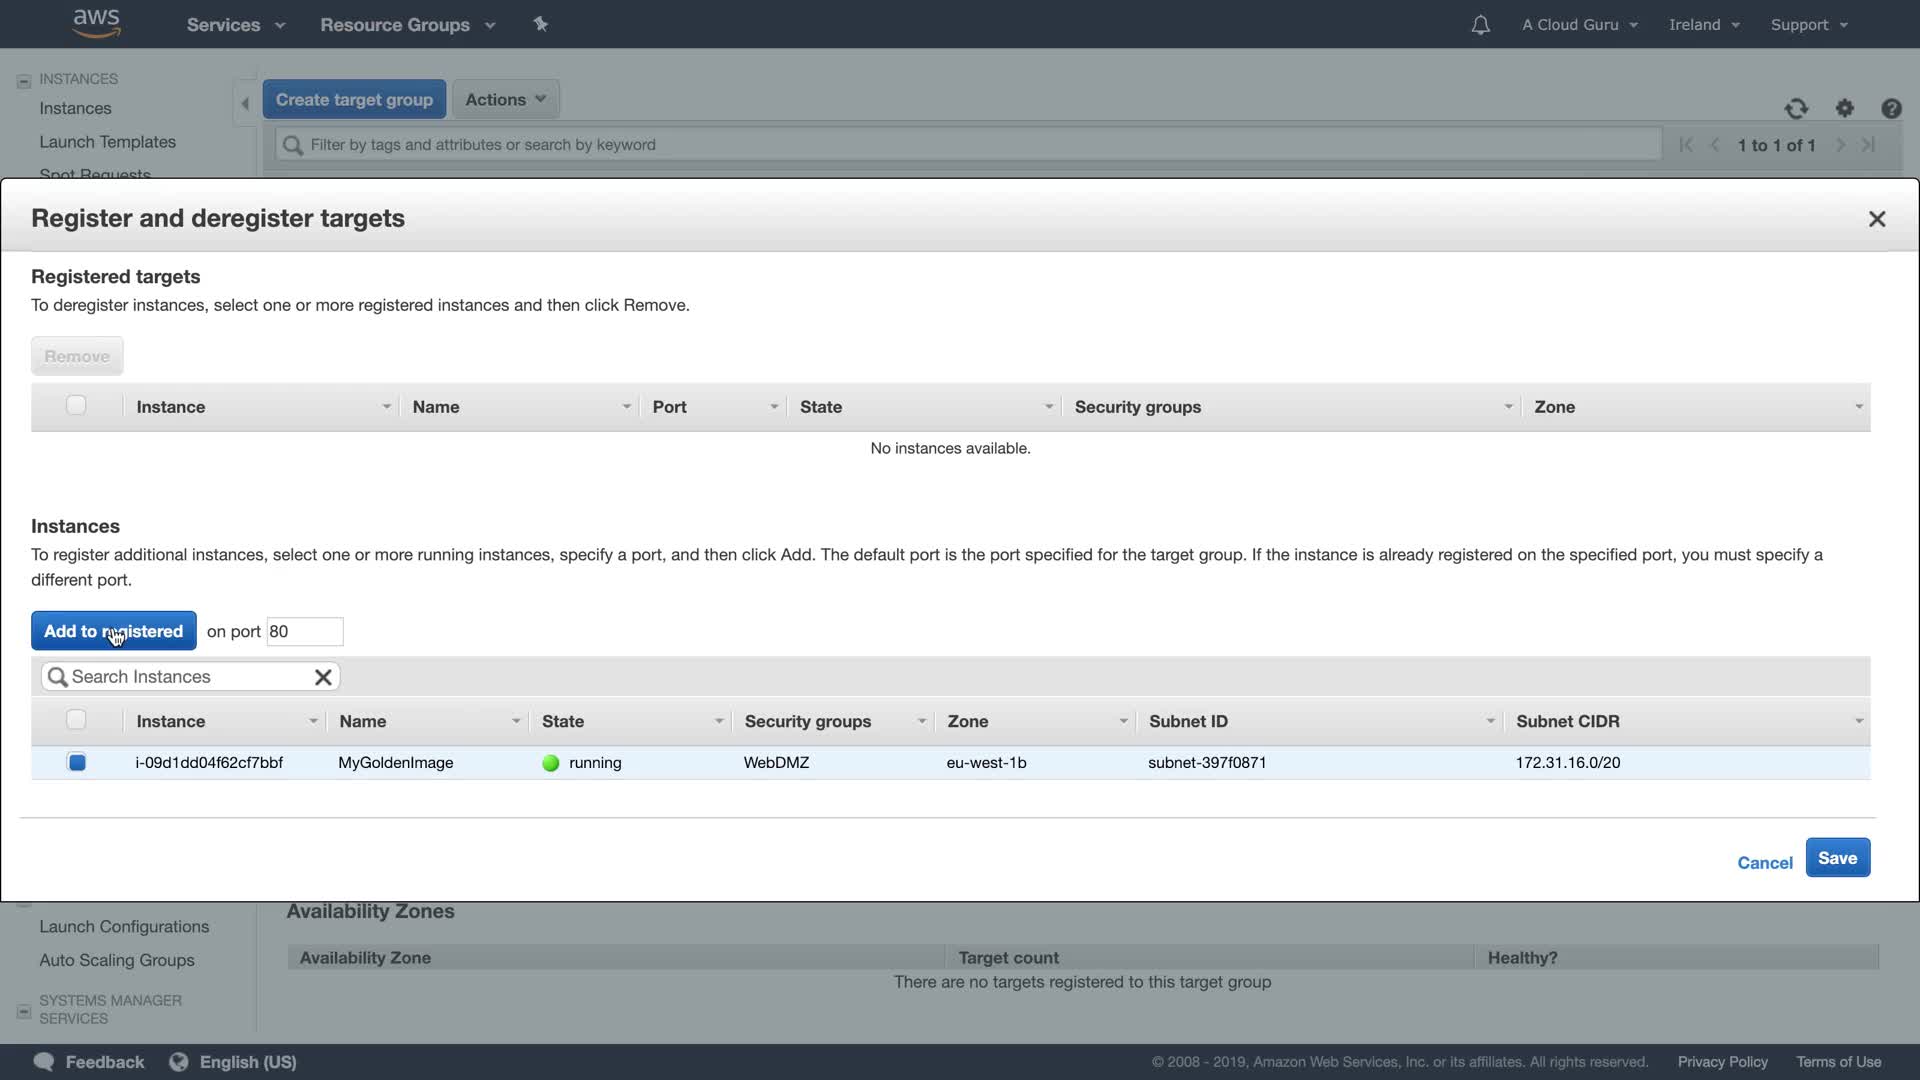Open the Actions dropdown button

pos(505,99)
